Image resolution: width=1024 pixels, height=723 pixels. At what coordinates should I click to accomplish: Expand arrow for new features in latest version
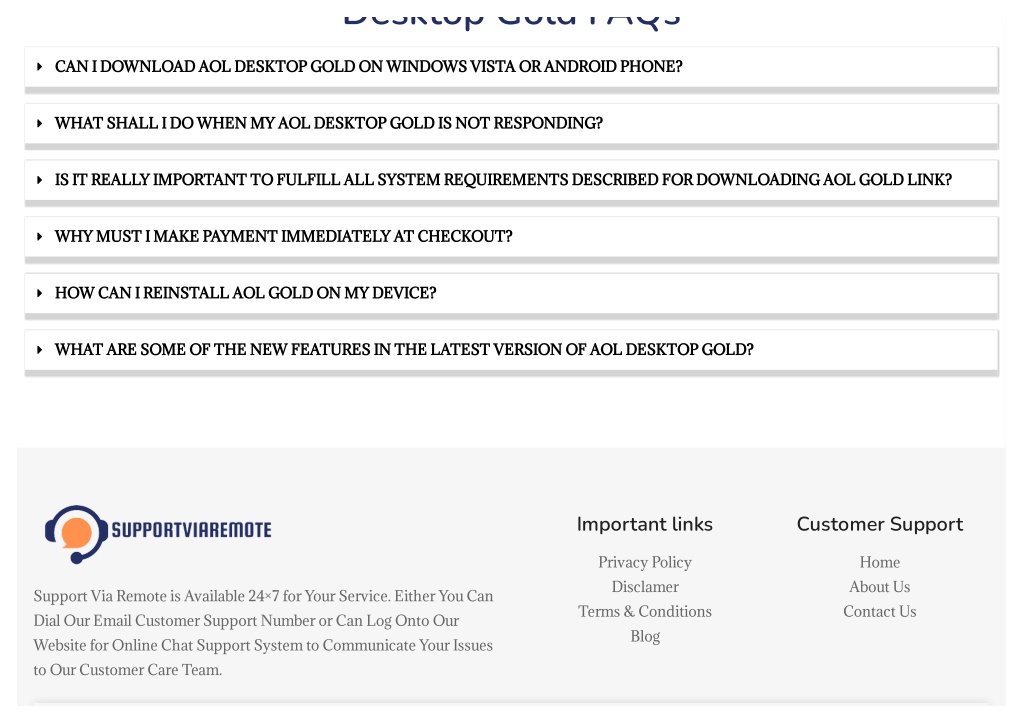[x=40, y=350]
